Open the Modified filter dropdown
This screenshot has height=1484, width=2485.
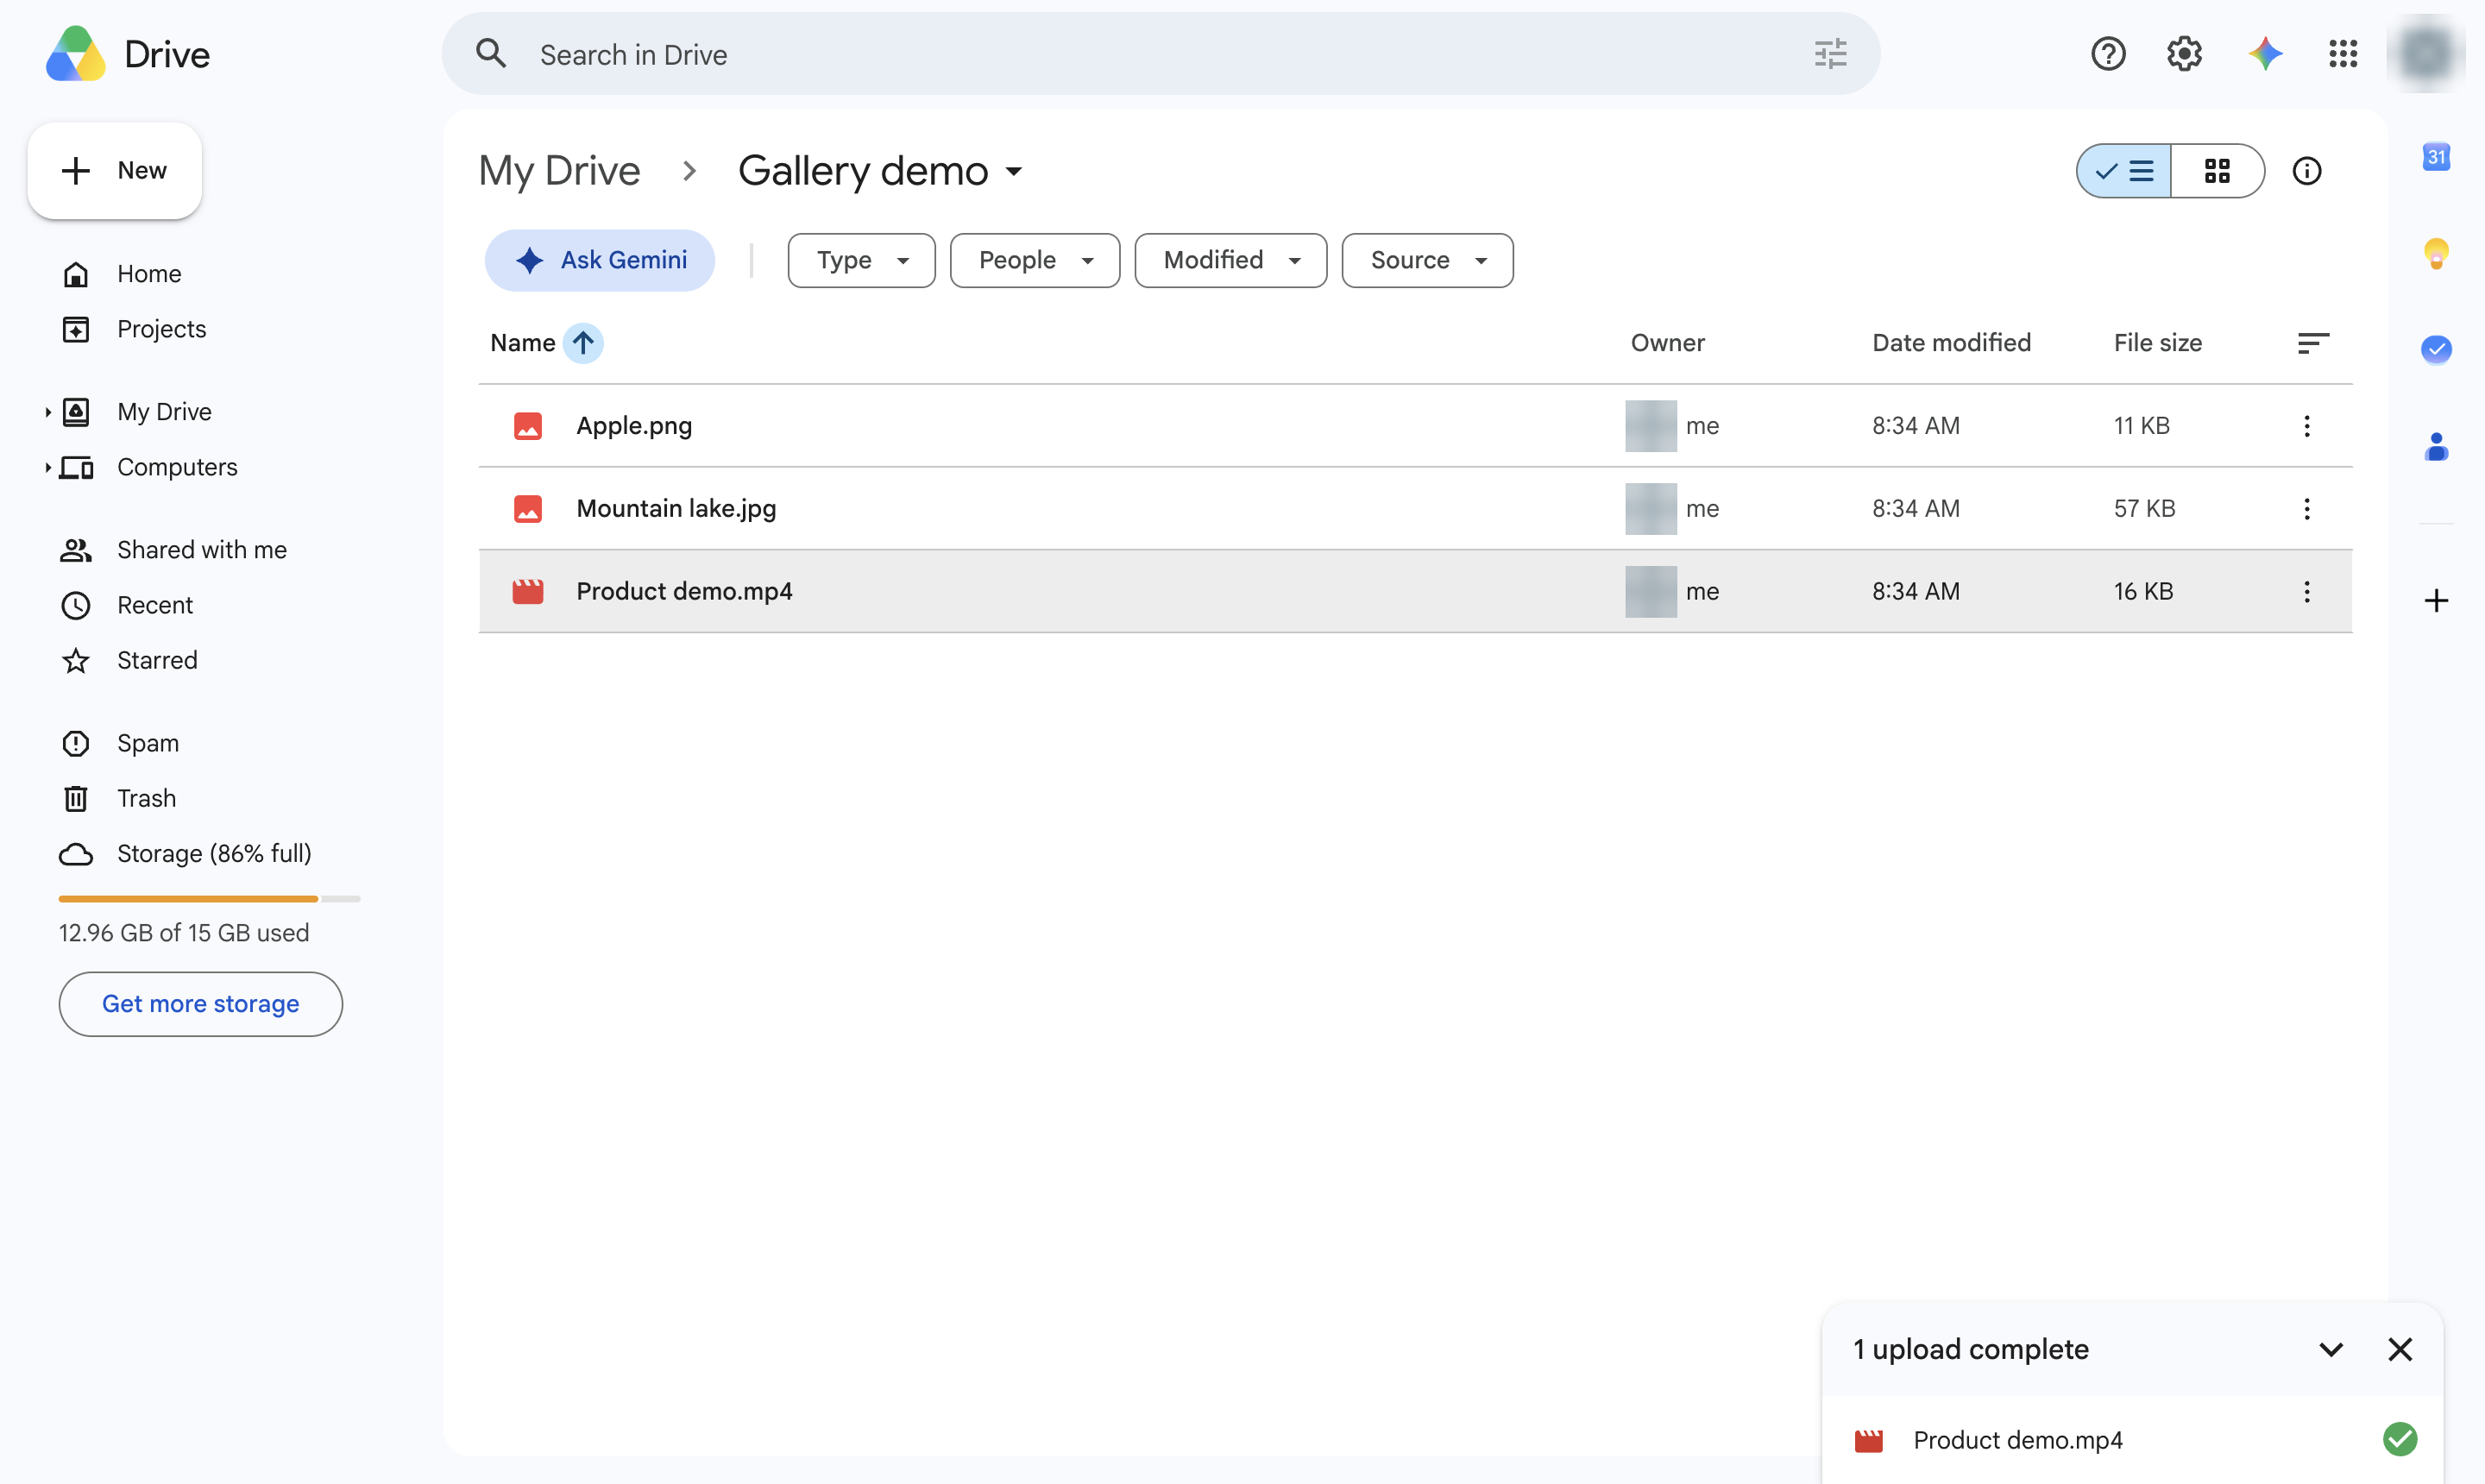pos(1230,261)
